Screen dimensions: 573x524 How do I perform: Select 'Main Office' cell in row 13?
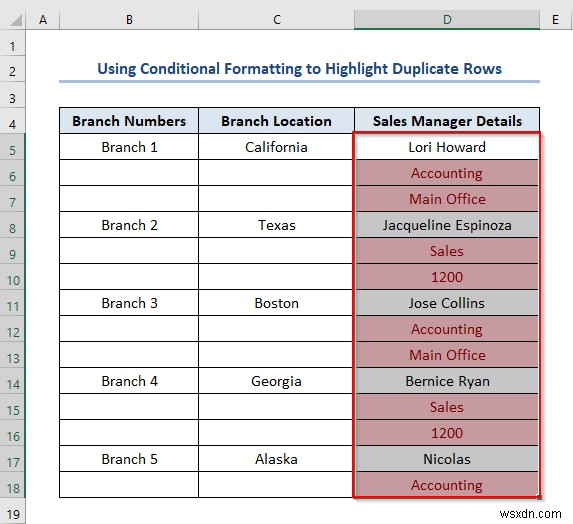[447, 355]
